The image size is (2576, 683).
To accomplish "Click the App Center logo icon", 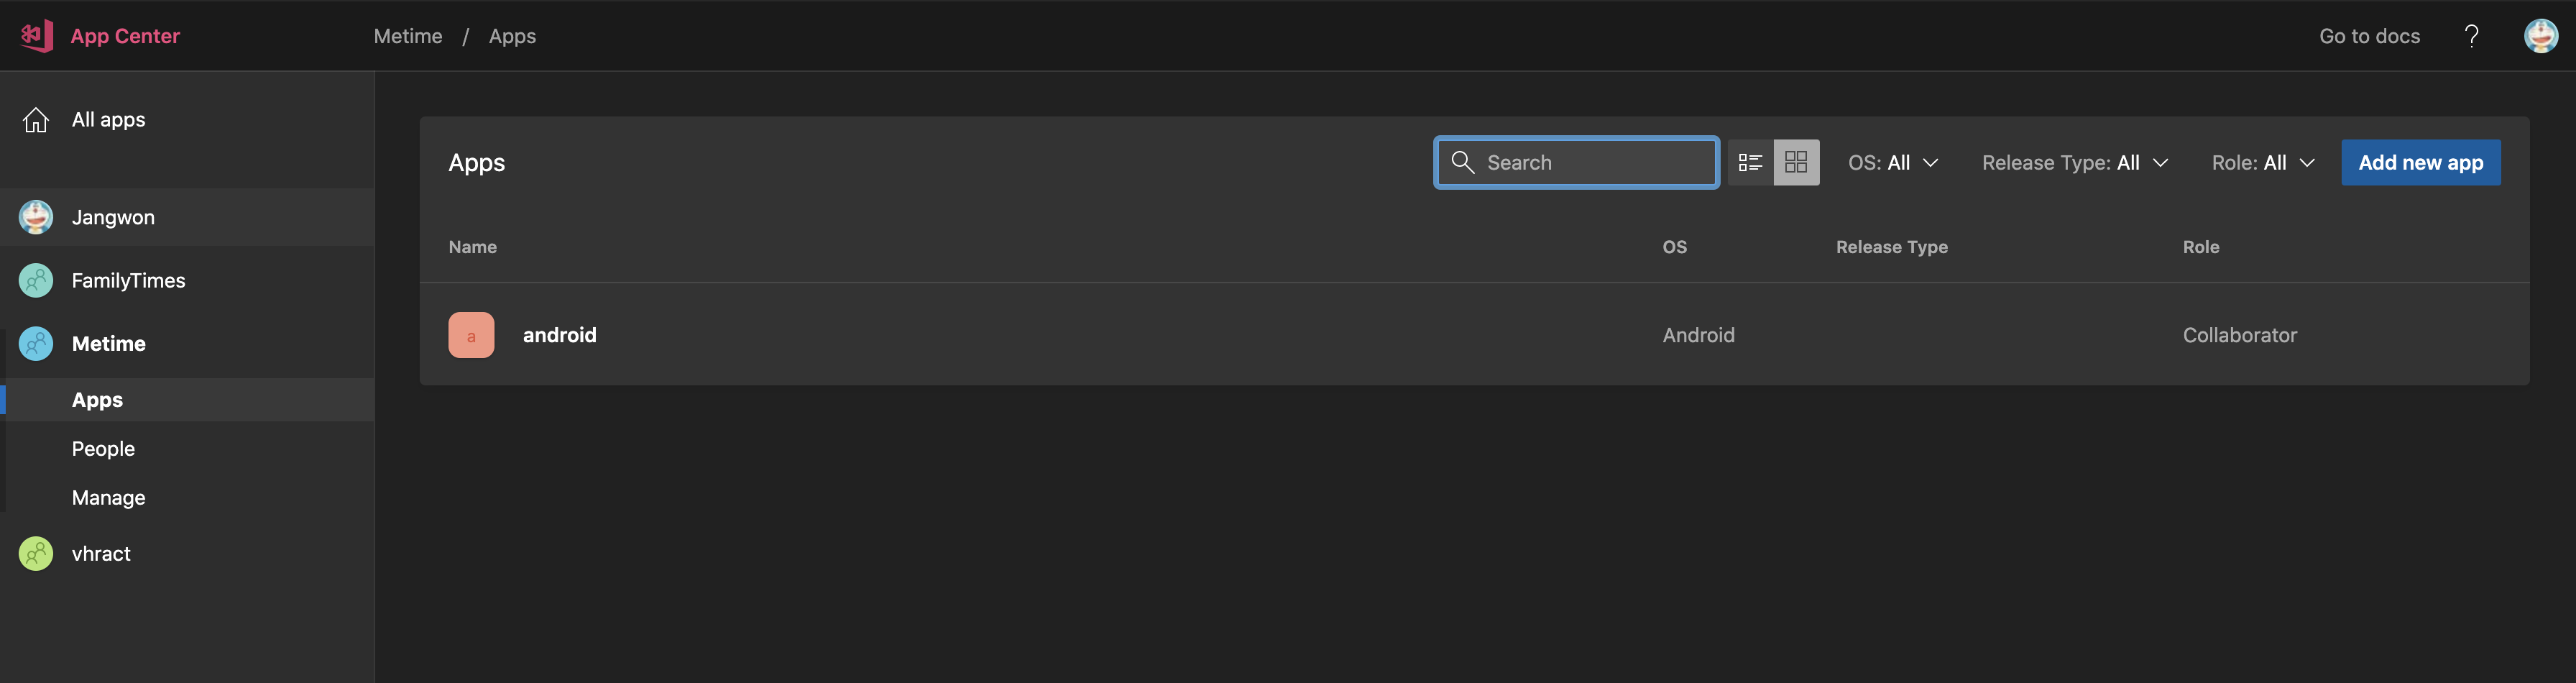I will 37,36.
